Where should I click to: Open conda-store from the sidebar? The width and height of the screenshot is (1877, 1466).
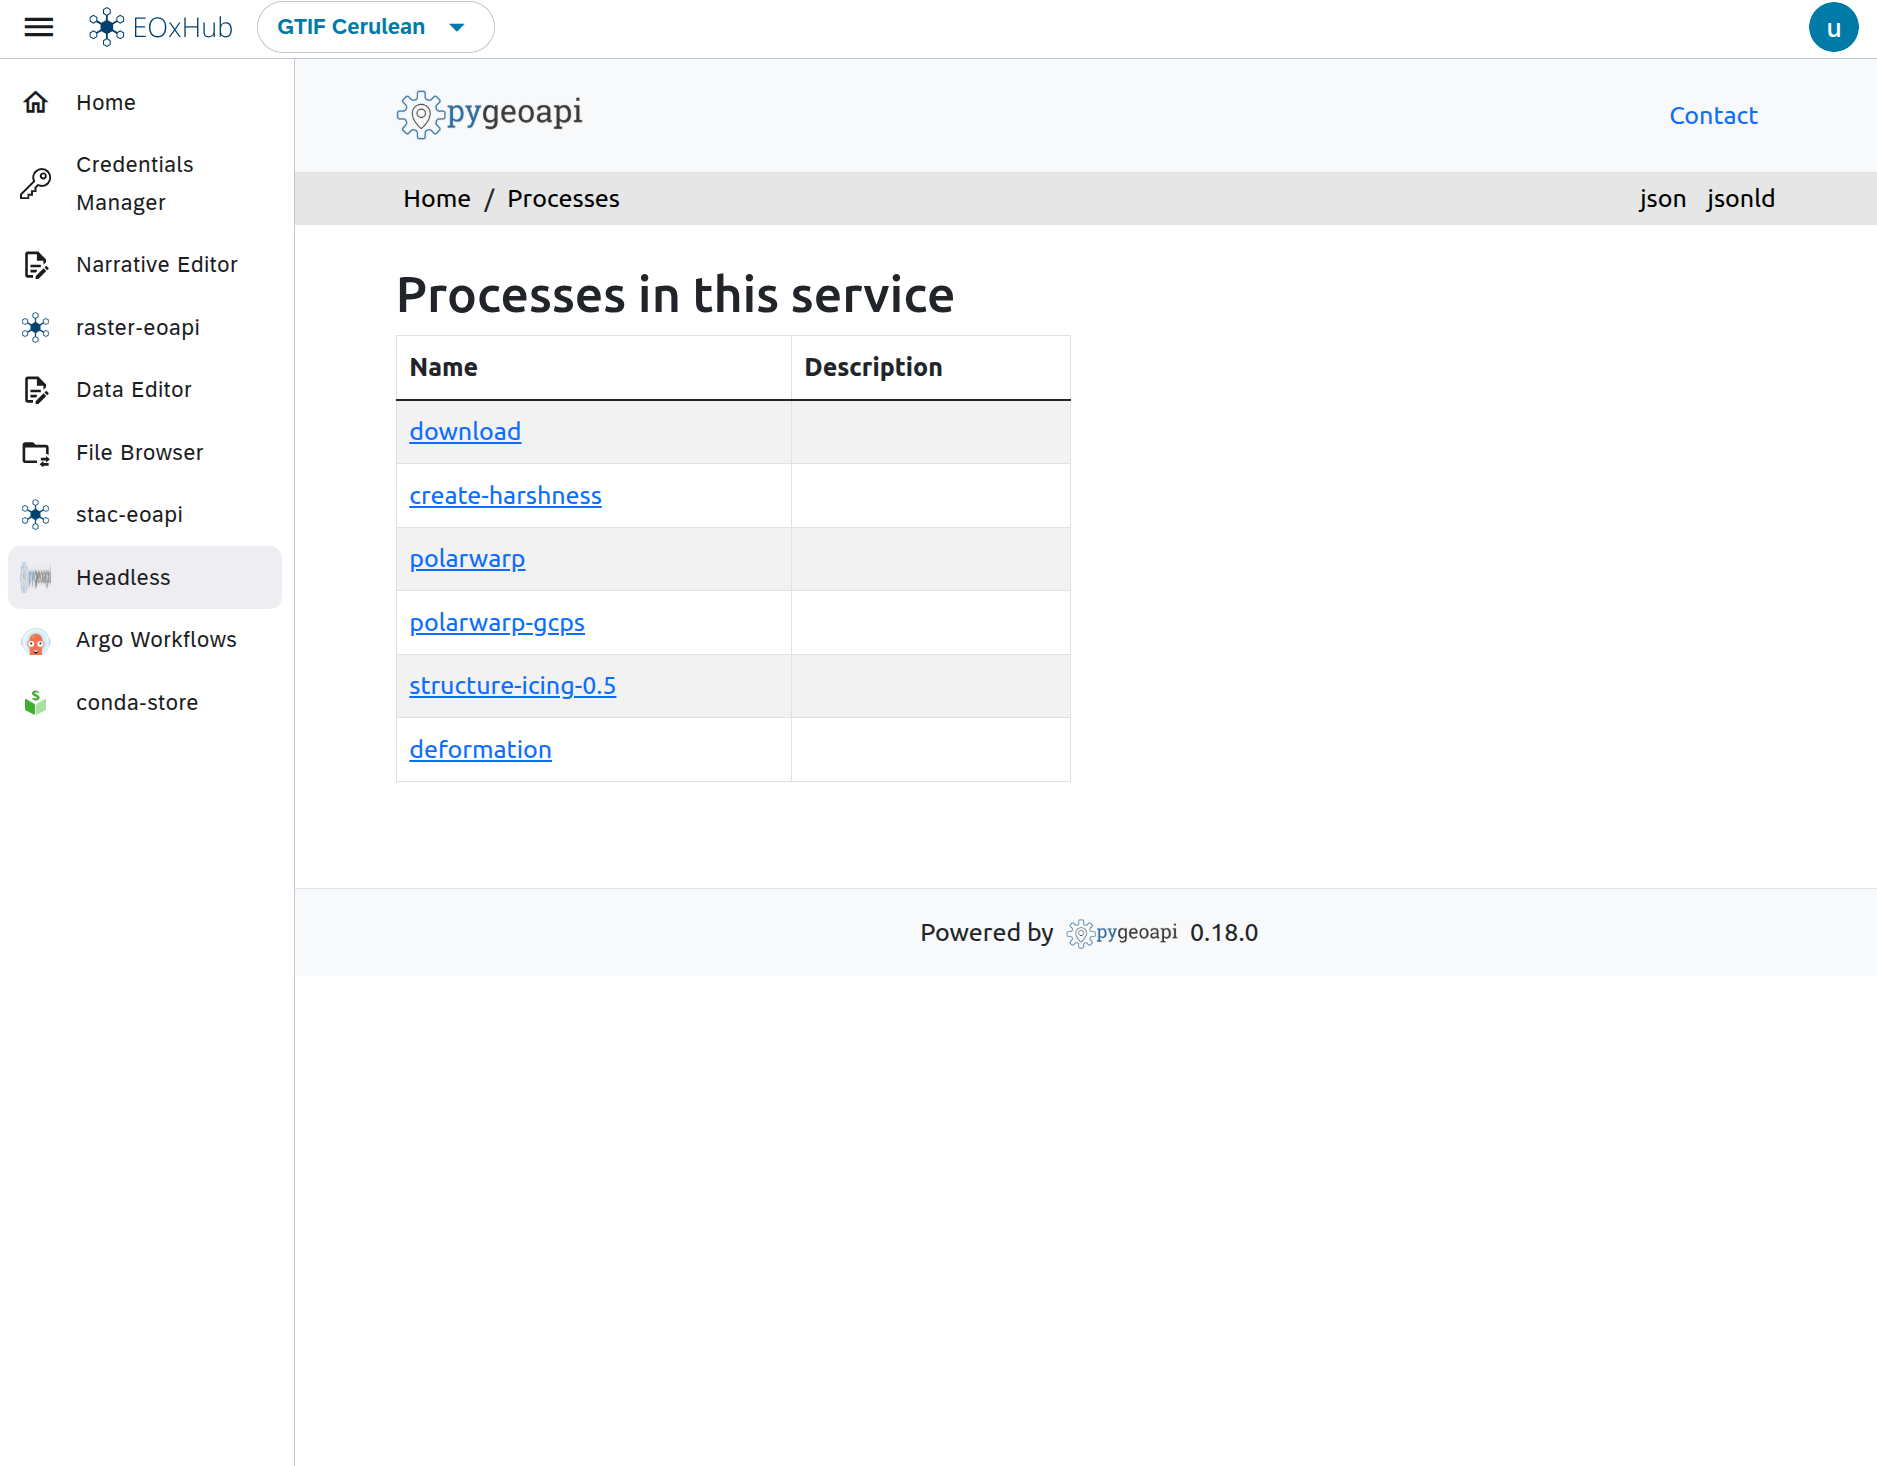click(x=136, y=703)
